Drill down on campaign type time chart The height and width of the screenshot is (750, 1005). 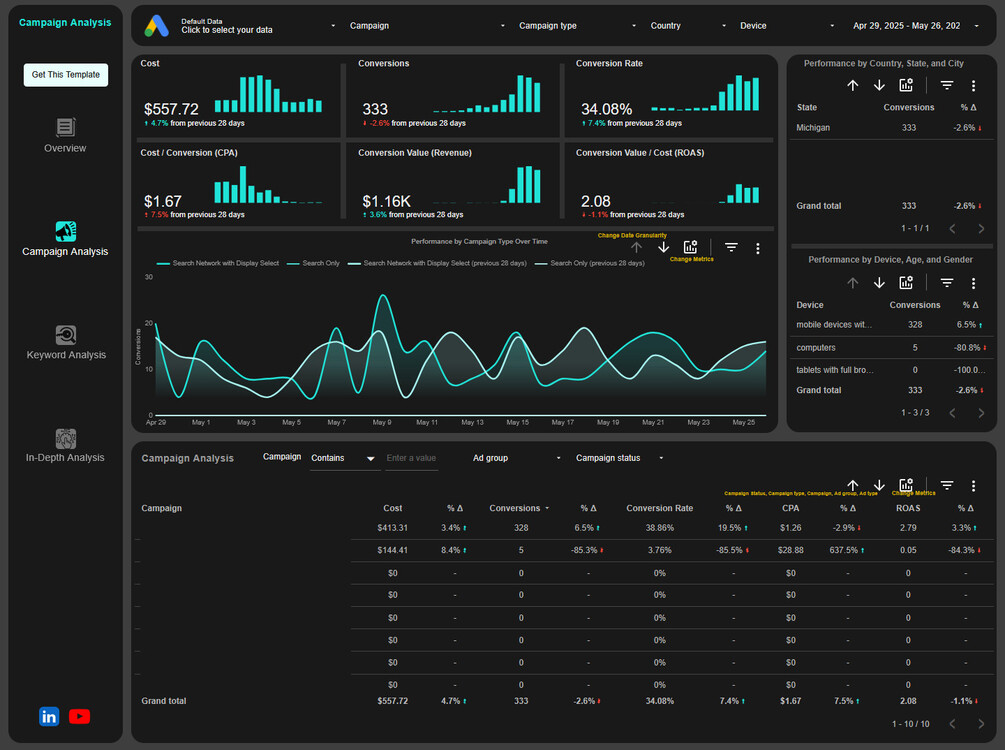click(x=663, y=247)
